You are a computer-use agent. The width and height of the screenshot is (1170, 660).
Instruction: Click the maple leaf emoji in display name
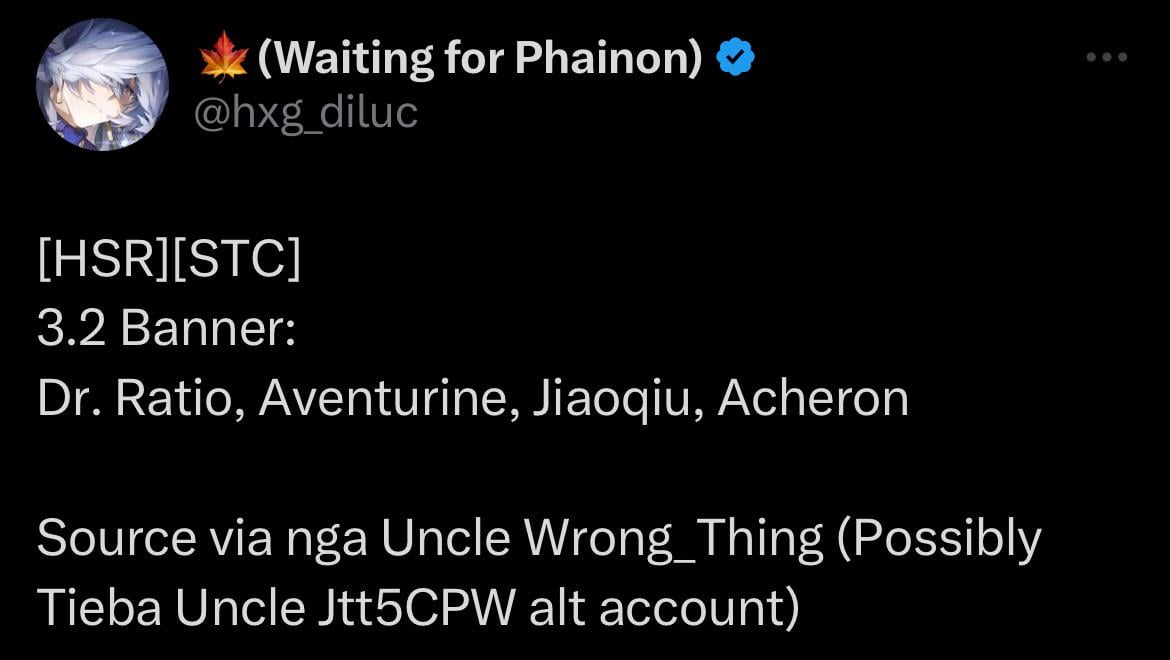224,57
